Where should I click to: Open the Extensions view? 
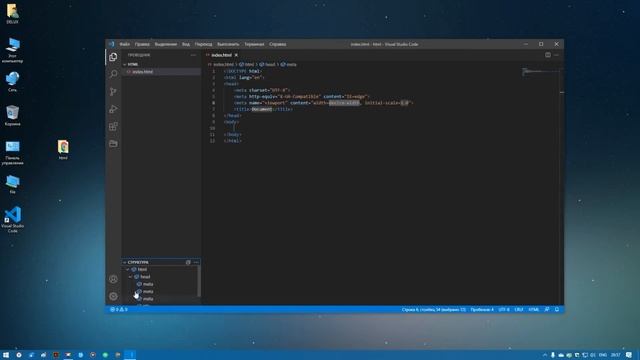(x=113, y=126)
